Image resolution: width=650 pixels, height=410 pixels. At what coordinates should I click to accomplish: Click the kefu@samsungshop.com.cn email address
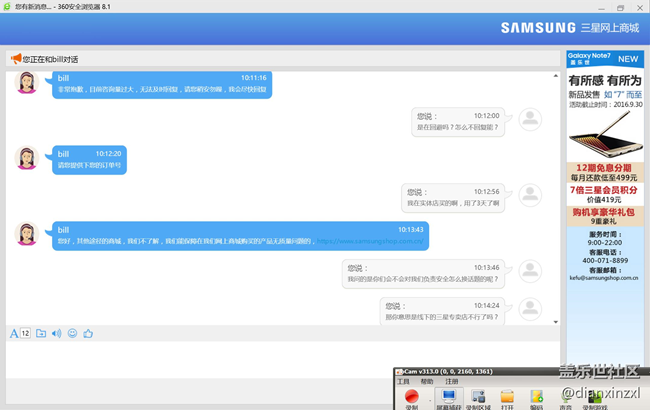[x=604, y=278]
